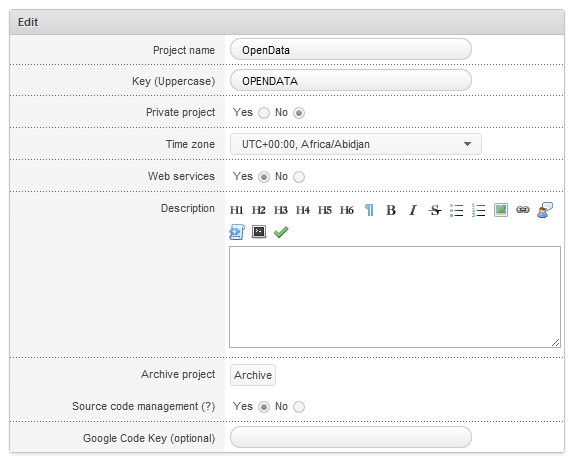Set Private project to Yes
This screenshot has width=574, height=462.
264,113
